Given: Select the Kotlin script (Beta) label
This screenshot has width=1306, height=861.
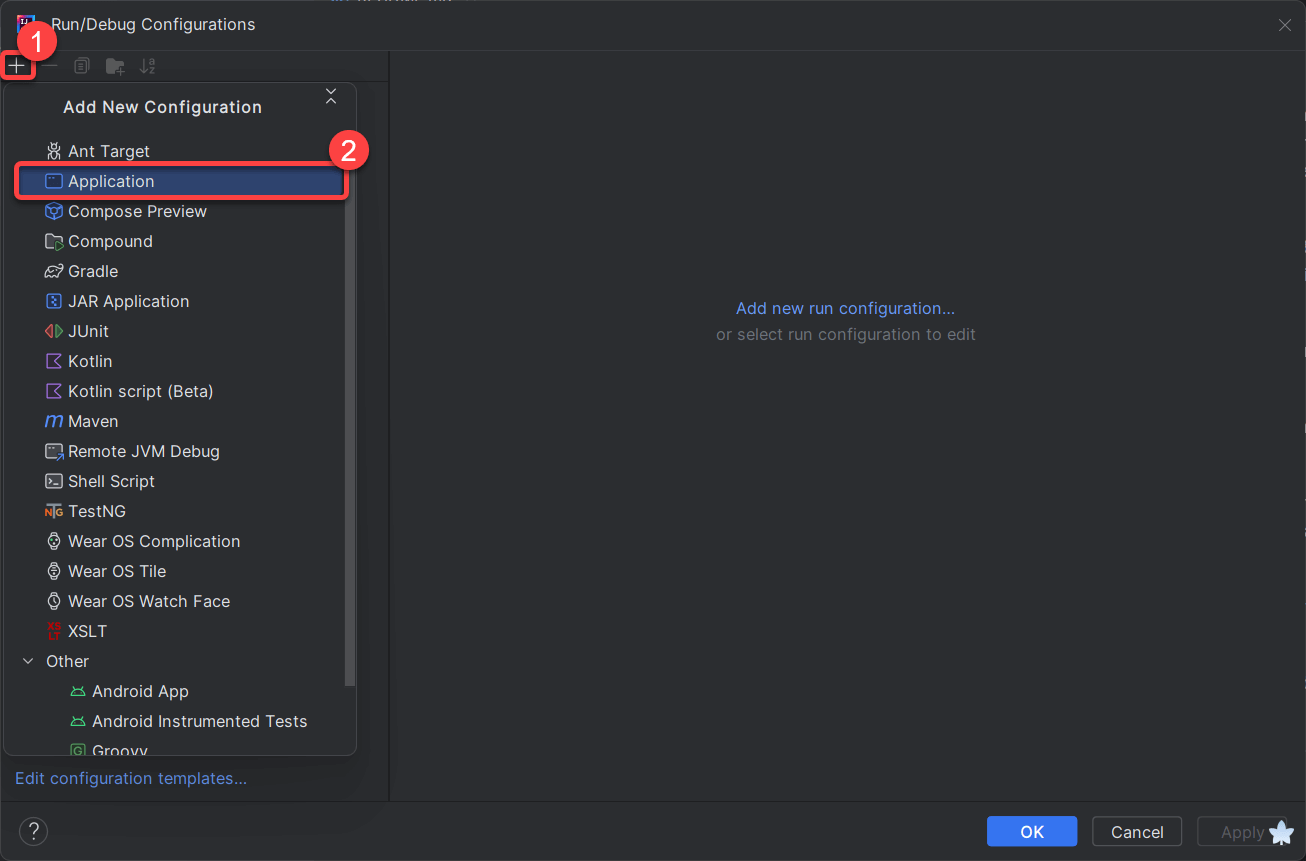Looking at the screenshot, I should [141, 391].
